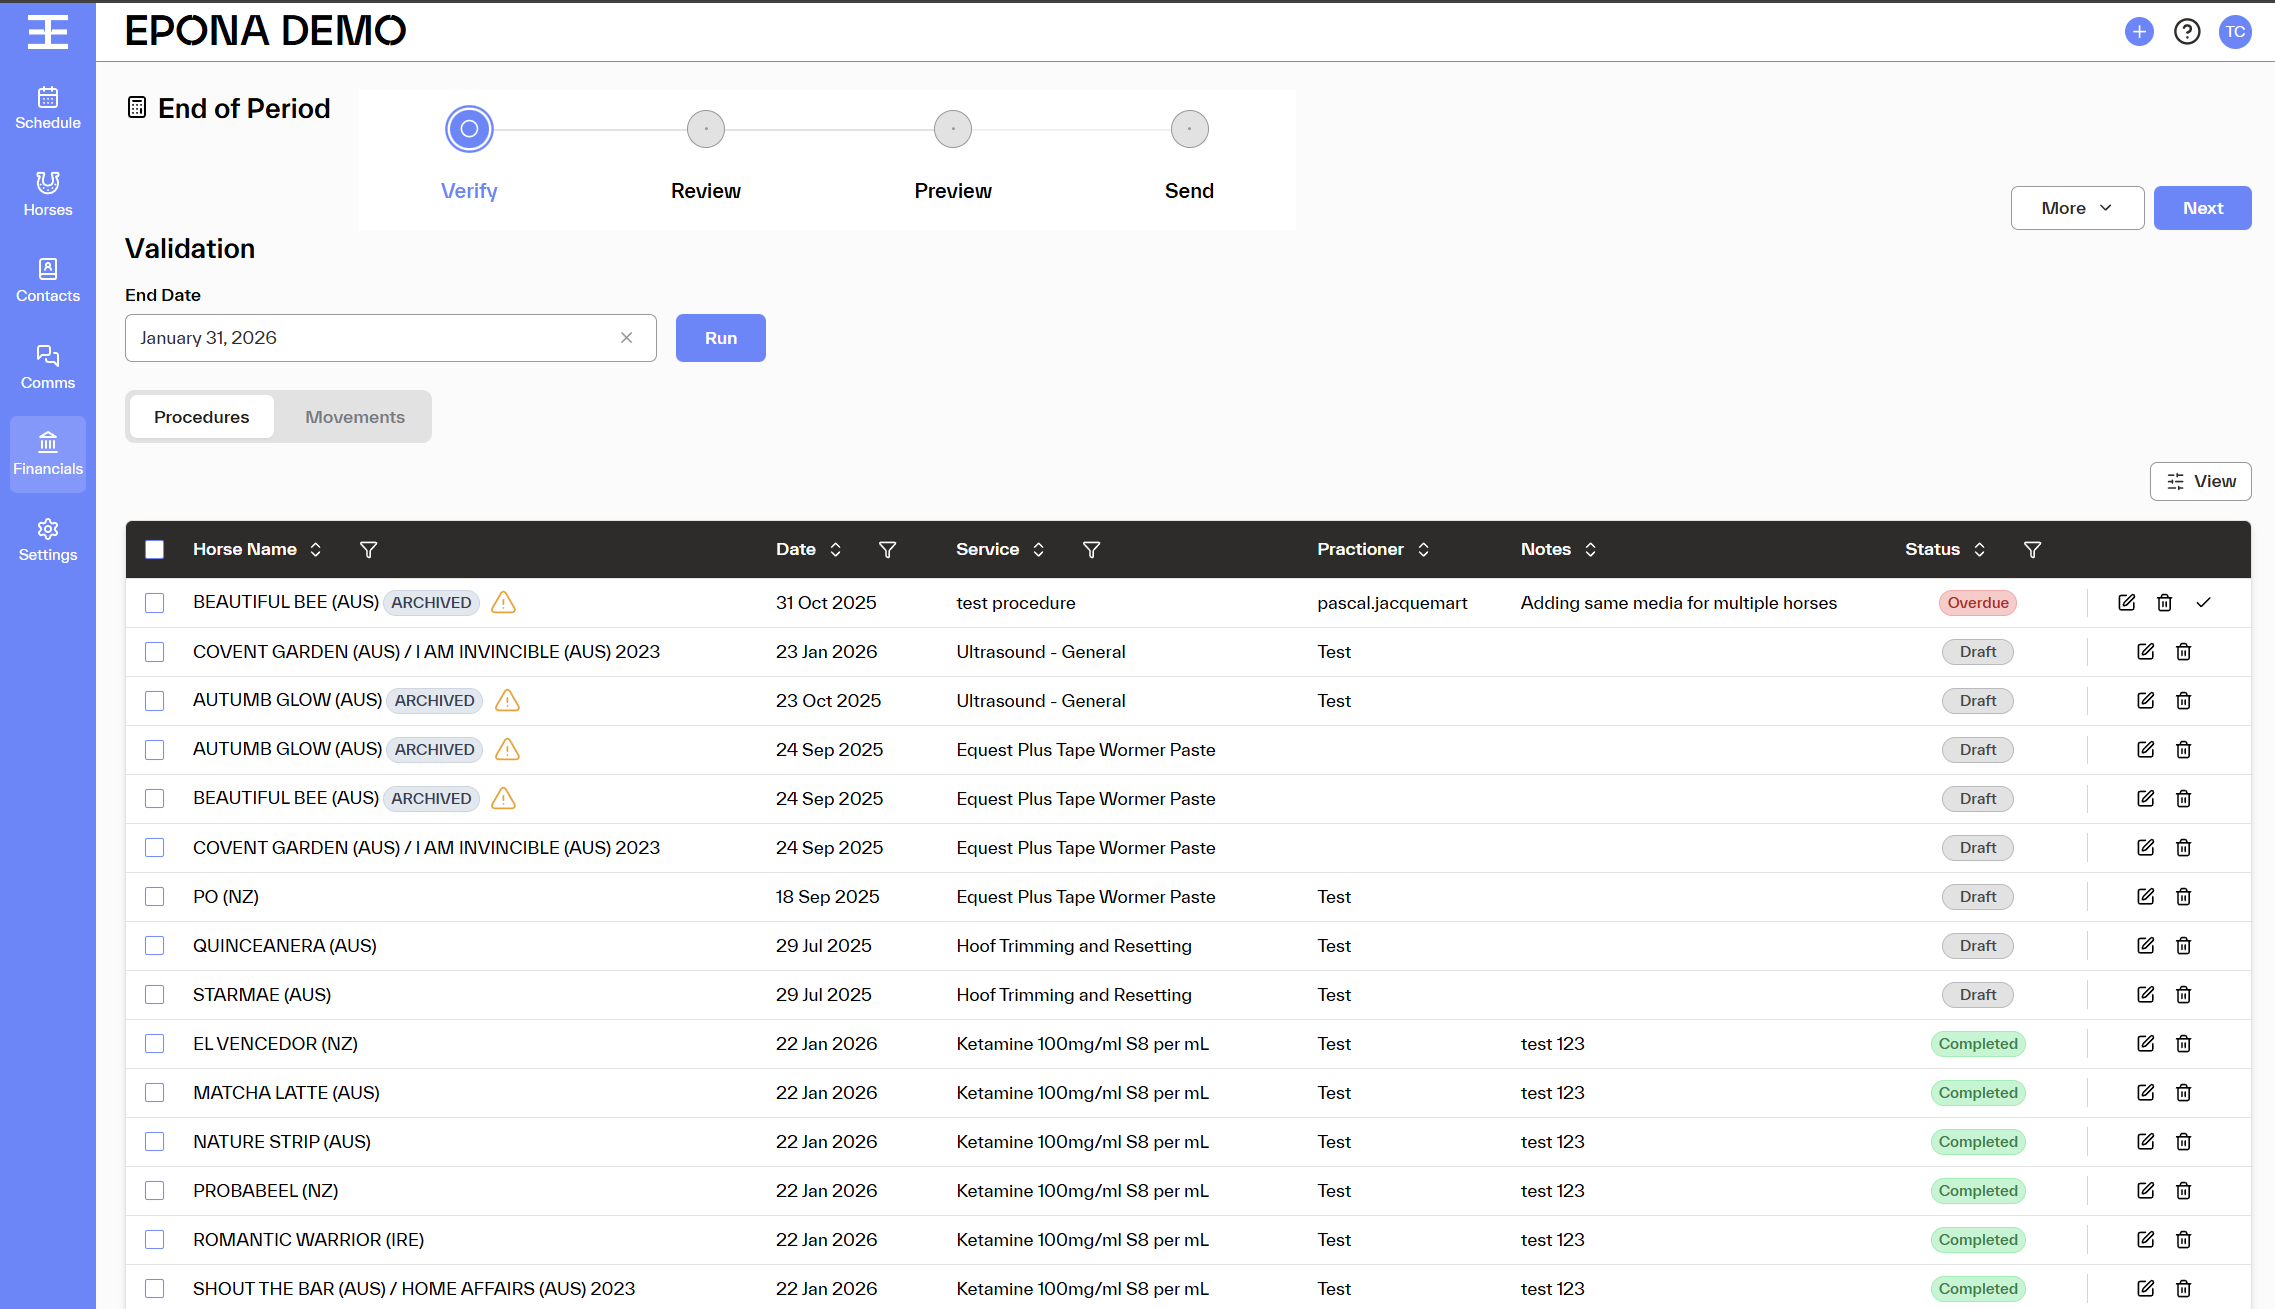
Task: Switch to the Movements tab
Action: tap(355, 417)
